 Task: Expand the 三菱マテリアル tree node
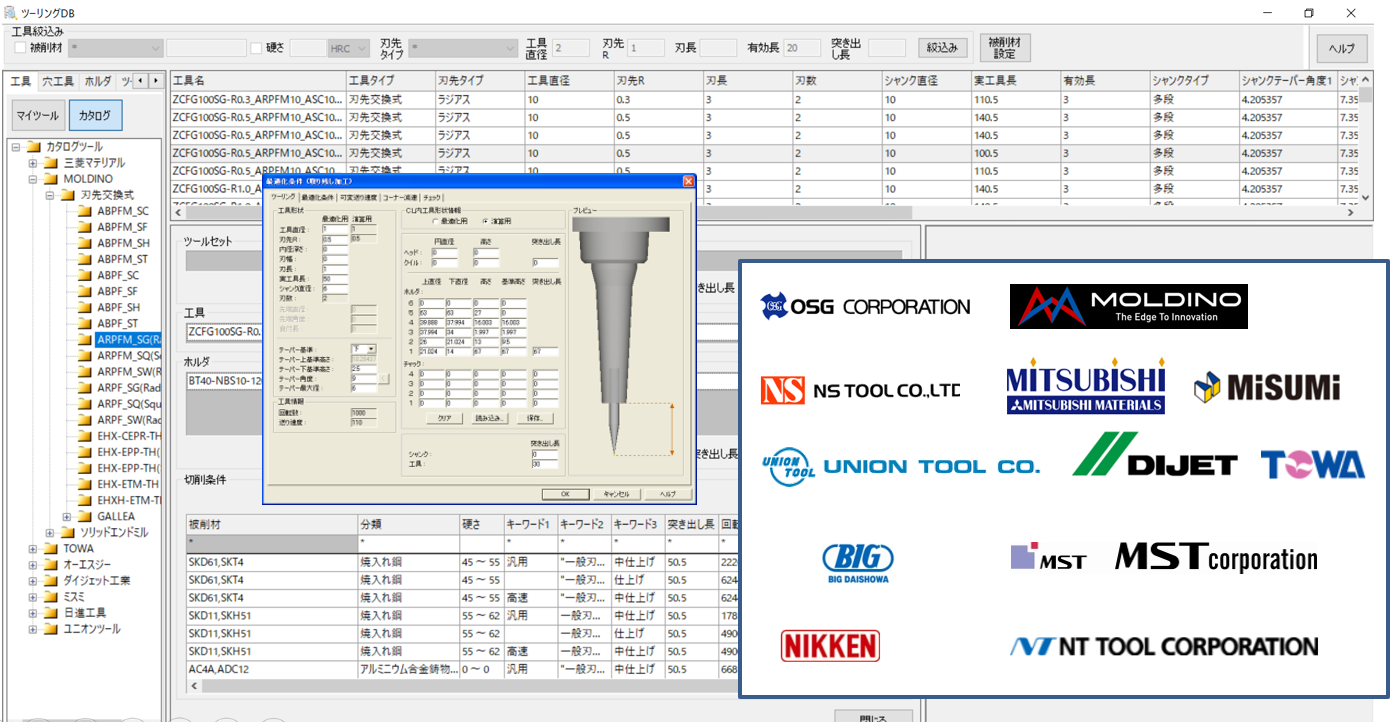[33, 163]
